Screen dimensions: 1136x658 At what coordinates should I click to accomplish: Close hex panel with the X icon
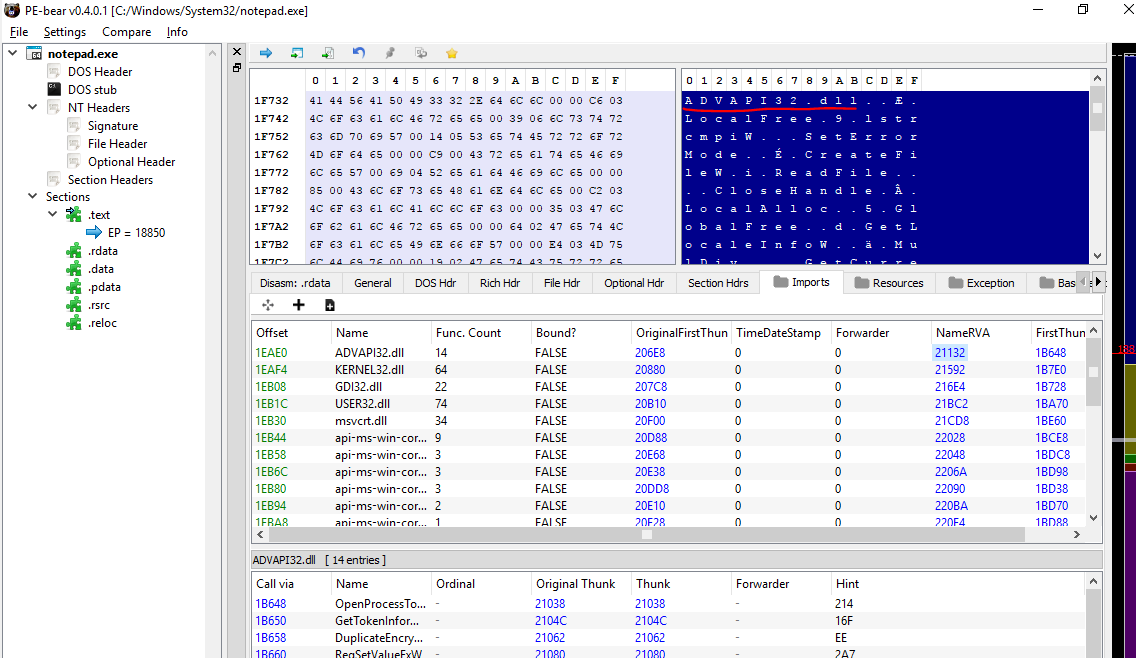click(237, 52)
